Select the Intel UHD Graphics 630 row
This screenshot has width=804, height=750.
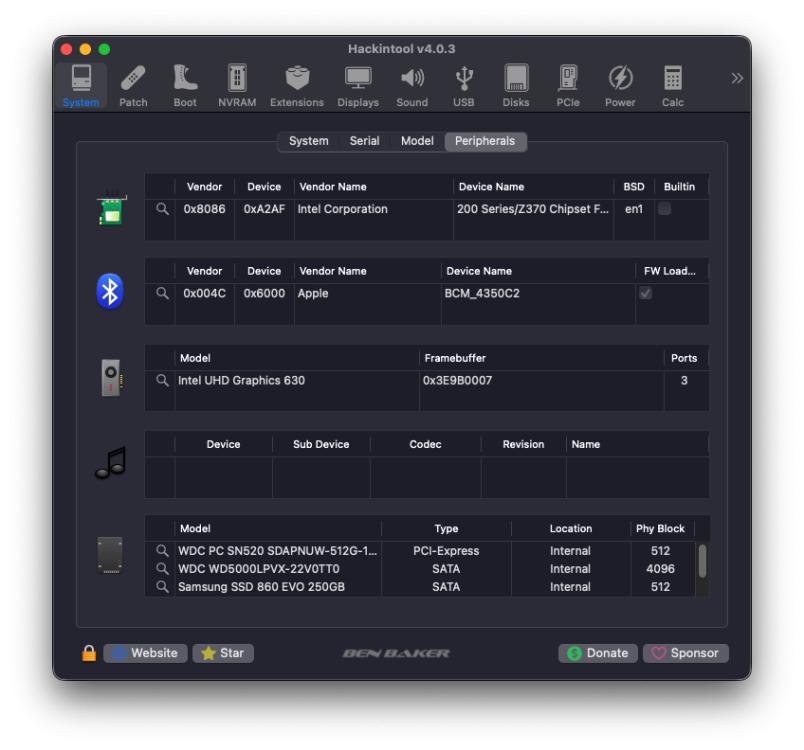click(x=427, y=380)
